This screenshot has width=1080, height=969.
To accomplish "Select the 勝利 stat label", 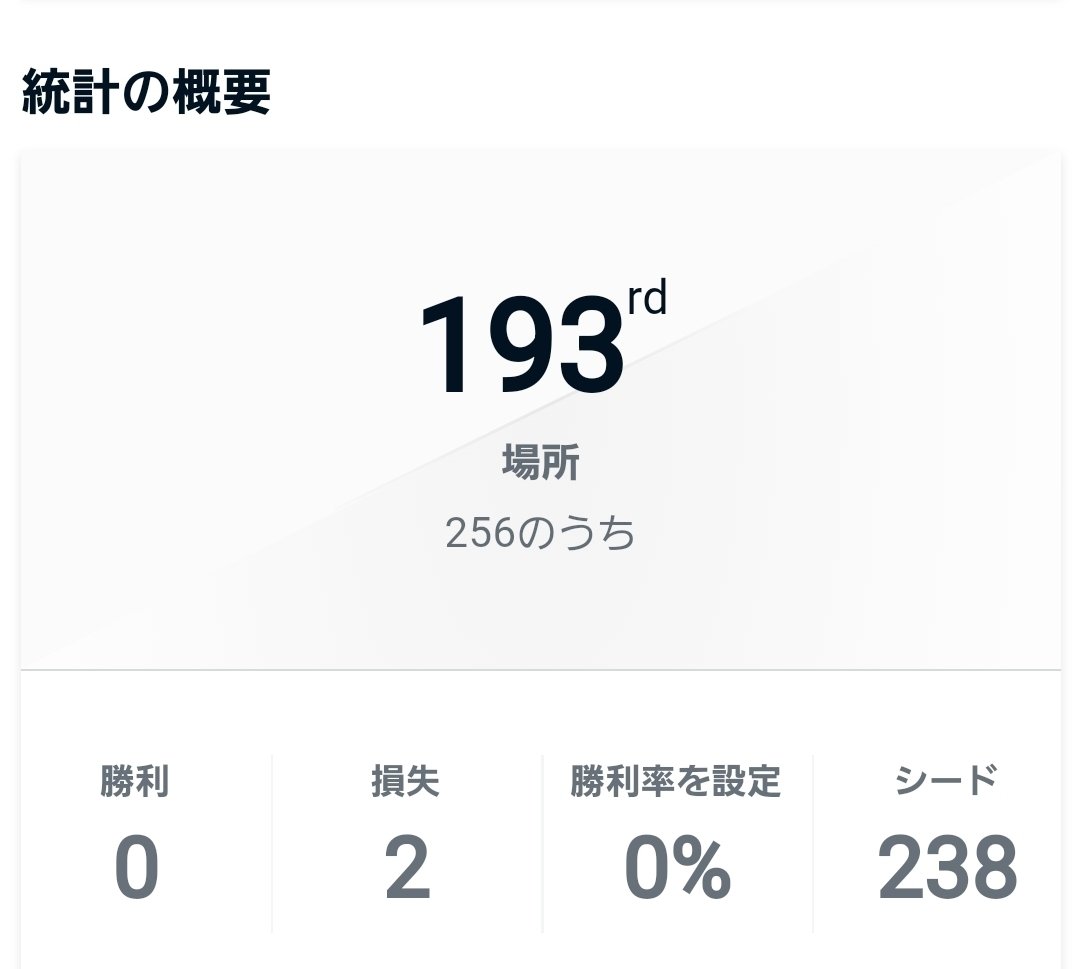I will [135, 781].
